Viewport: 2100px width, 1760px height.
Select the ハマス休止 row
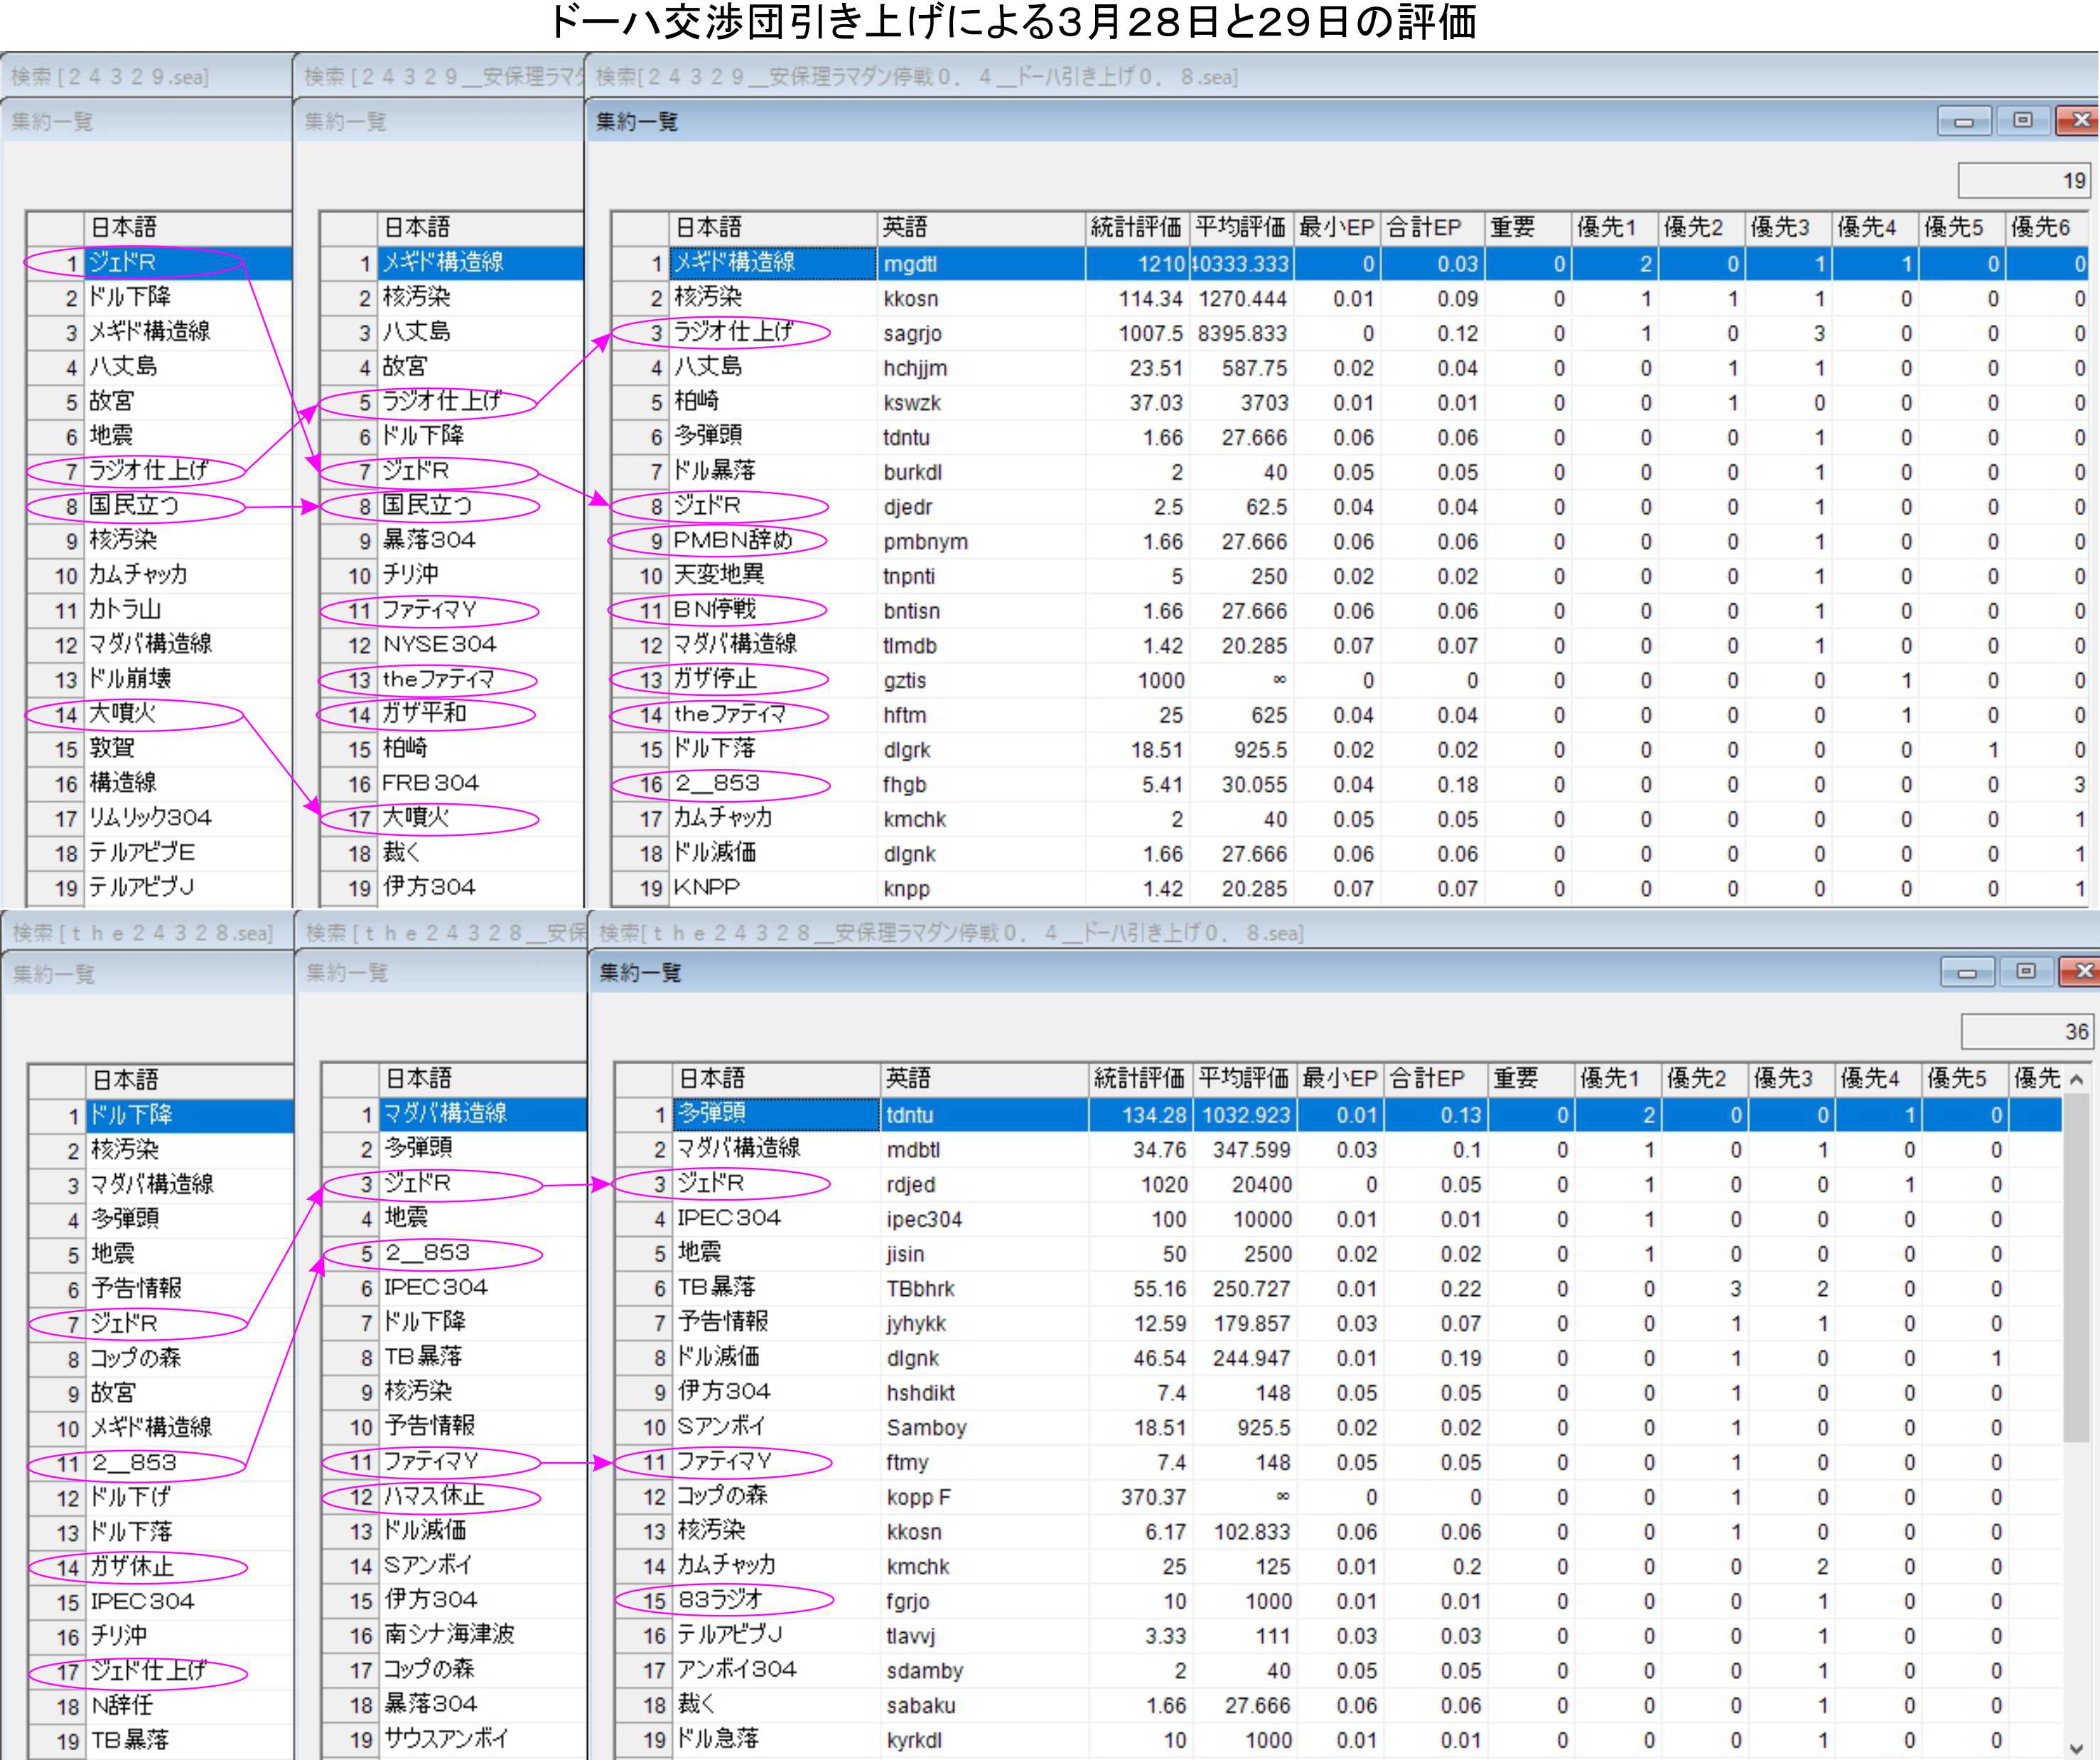pyautogui.click(x=455, y=1497)
